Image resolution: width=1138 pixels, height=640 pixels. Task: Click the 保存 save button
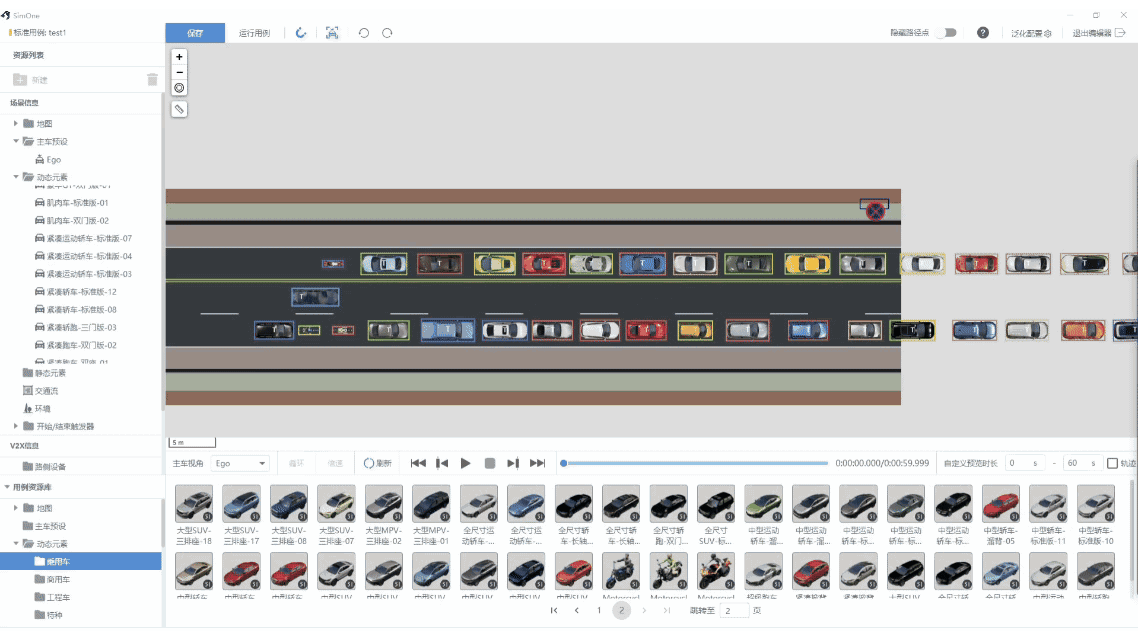click(195, 33)
